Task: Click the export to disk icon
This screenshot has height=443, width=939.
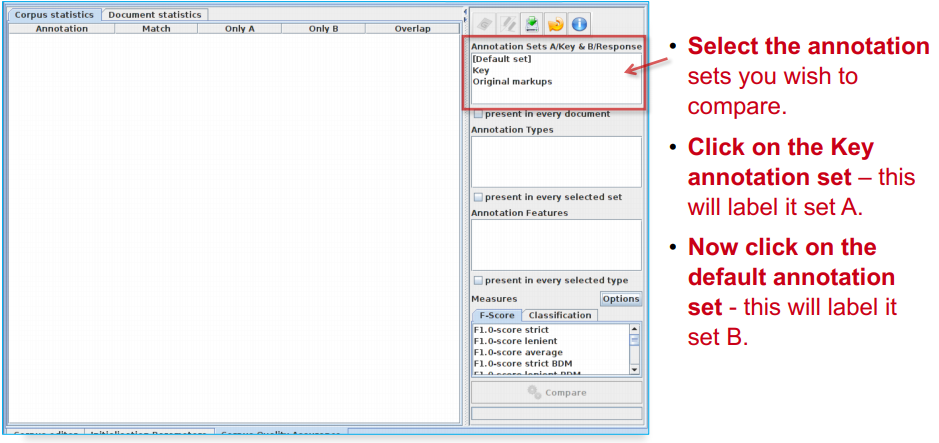Action: (531, 22)
